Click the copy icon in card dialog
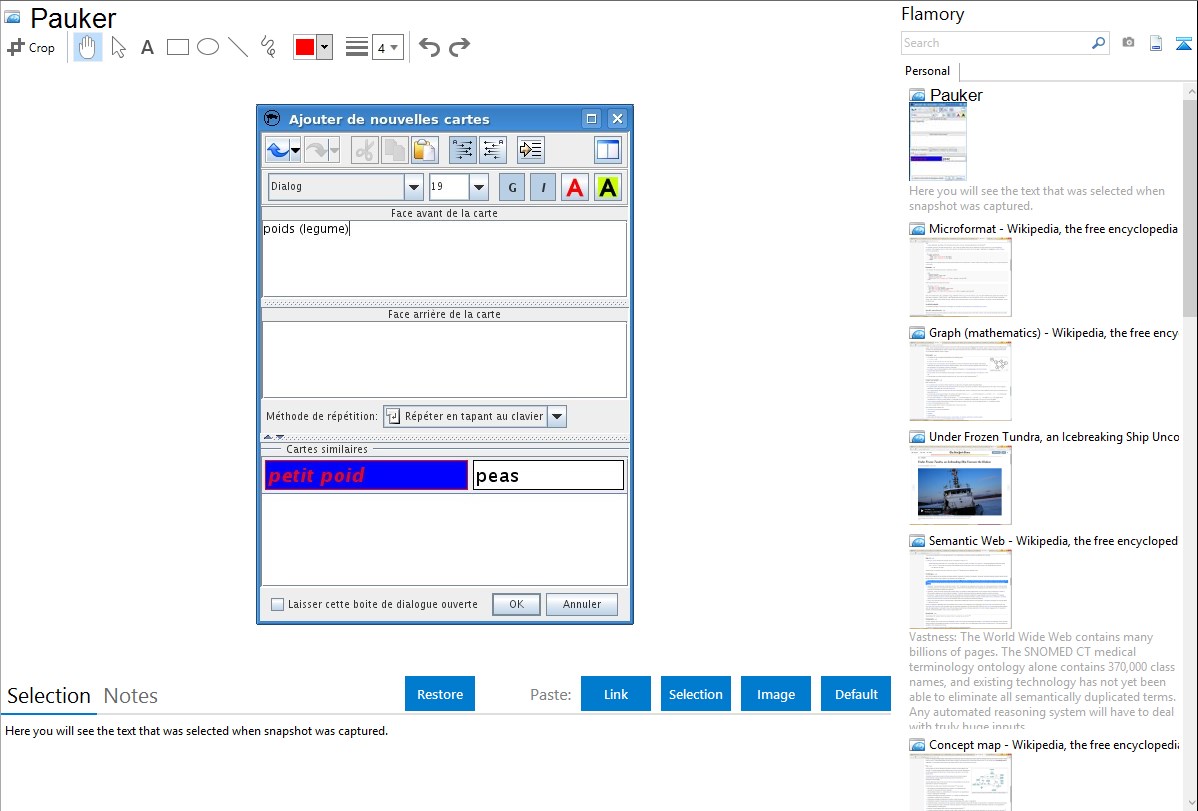The height and width of the screenshot is (811, 1198). 394,150
